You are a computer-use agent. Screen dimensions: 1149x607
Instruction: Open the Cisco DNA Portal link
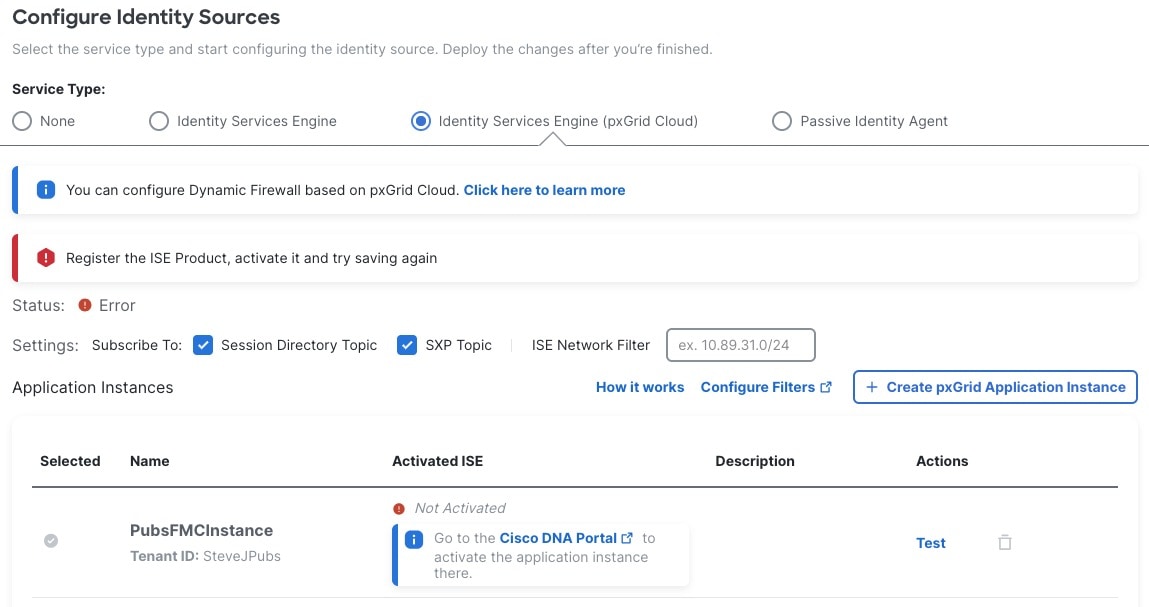click(x=558, y=538)
